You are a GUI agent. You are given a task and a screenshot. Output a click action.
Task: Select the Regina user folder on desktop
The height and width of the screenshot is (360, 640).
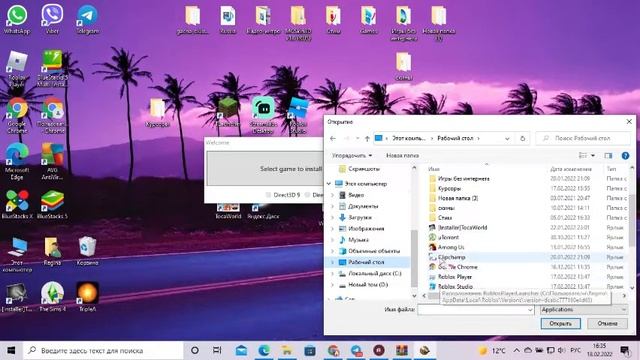(x=52, y=251)
